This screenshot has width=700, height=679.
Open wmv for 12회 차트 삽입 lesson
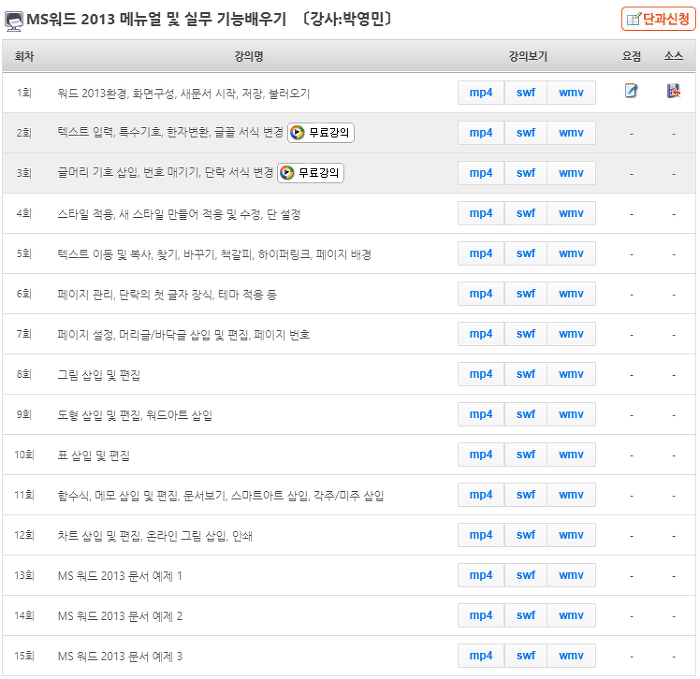click(571, 535)
